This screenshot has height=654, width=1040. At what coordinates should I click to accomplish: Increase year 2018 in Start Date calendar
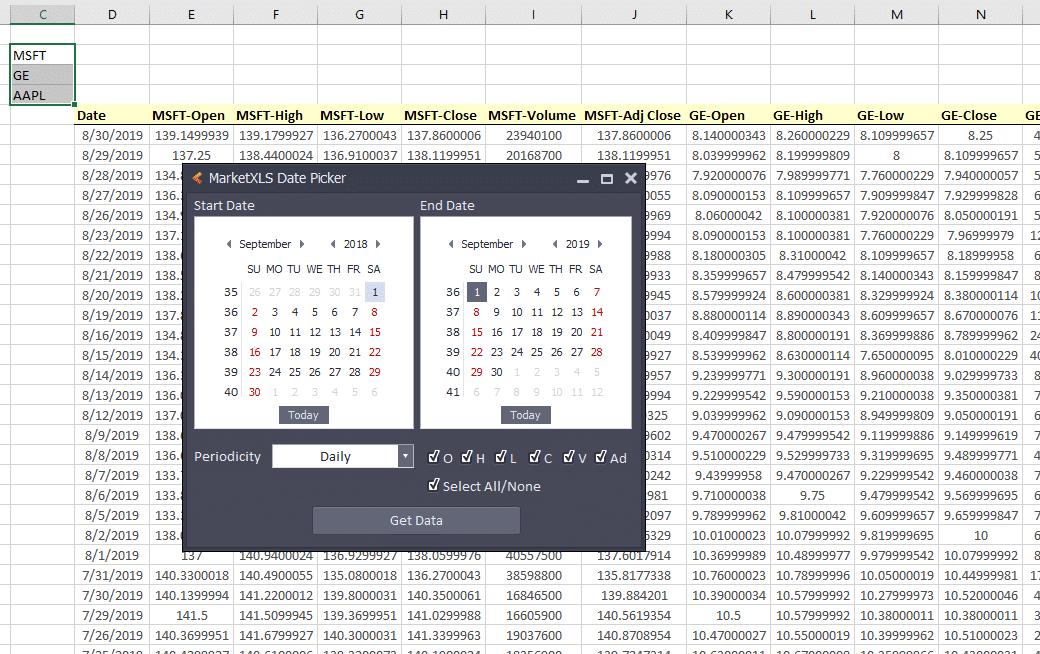(x=378, y=244)
